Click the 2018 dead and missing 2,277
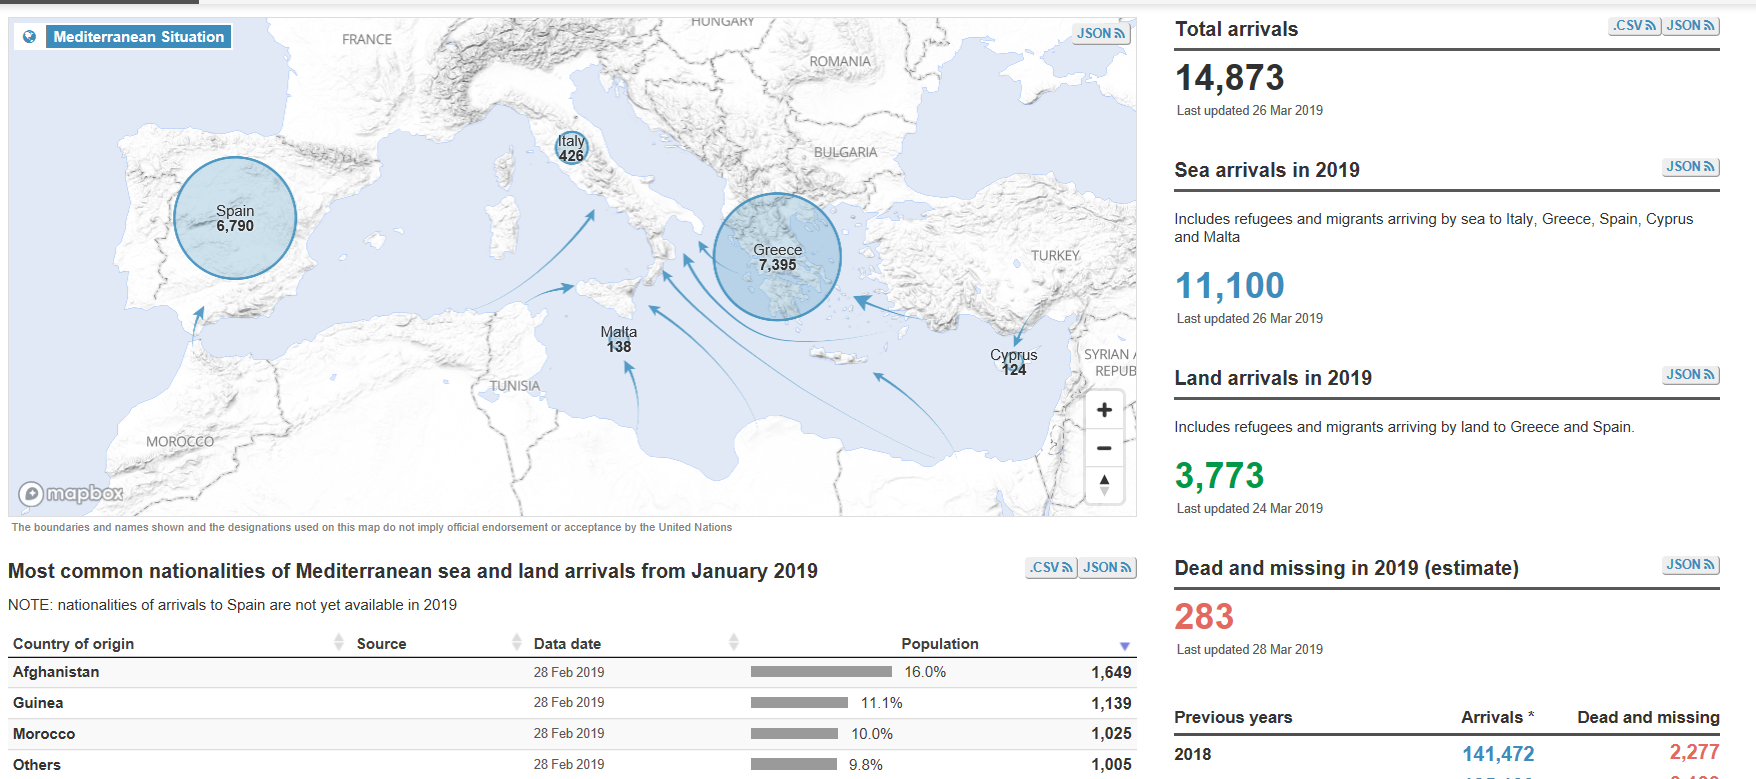 point(1694,752)
